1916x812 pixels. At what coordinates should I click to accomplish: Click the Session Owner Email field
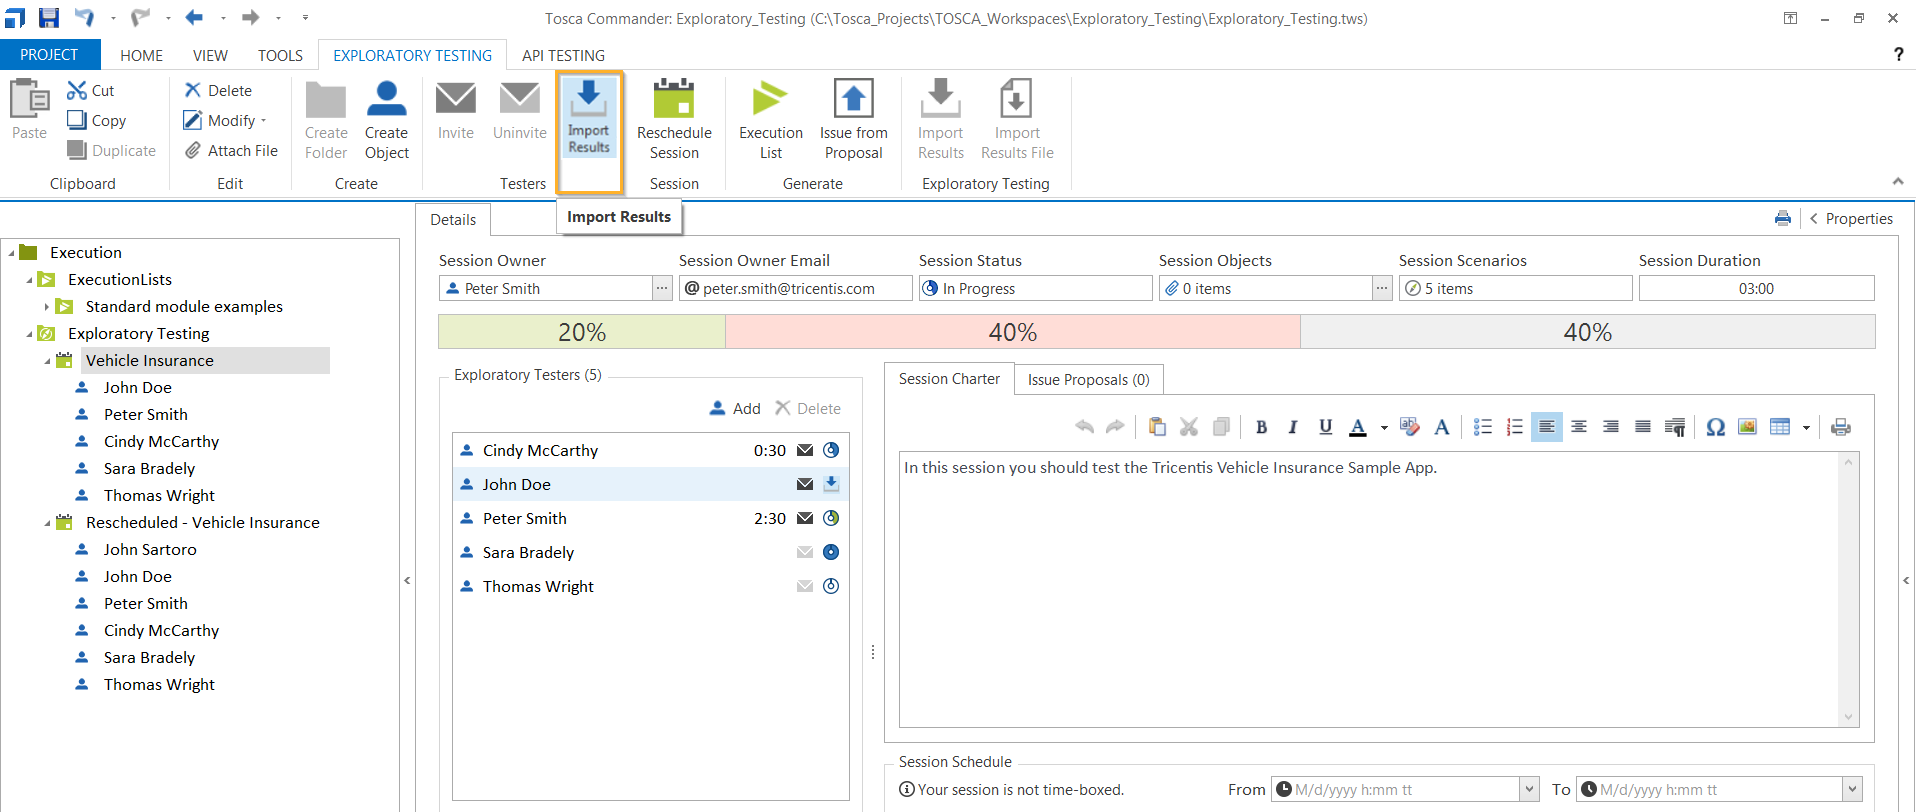795,289
